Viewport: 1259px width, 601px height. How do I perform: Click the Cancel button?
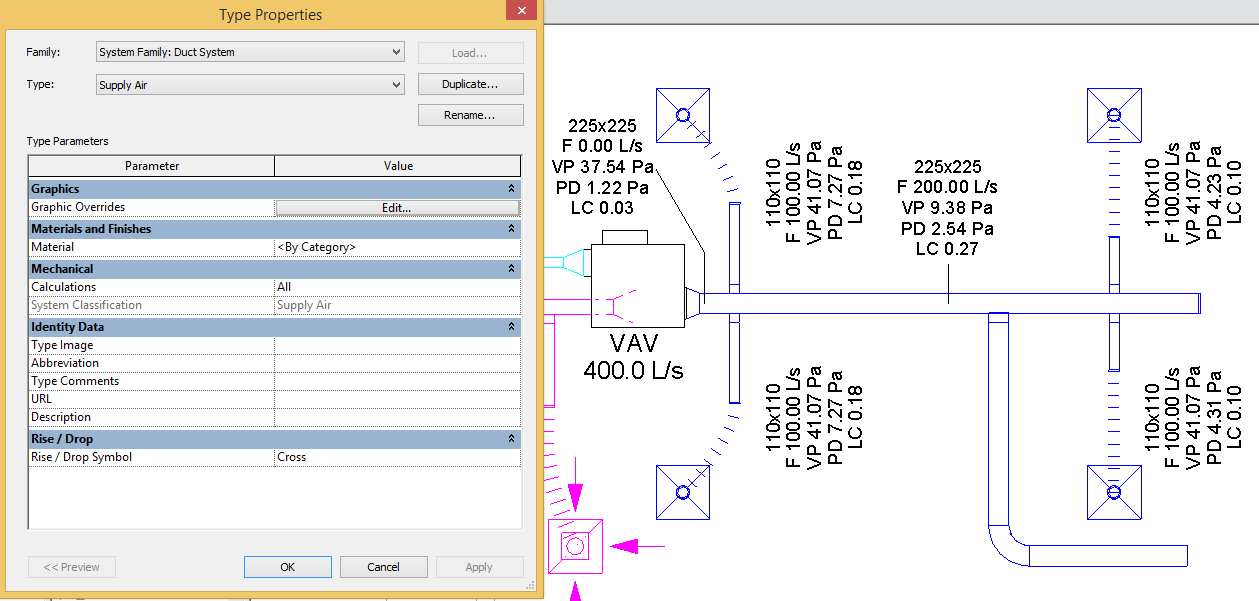click(383, 566)
